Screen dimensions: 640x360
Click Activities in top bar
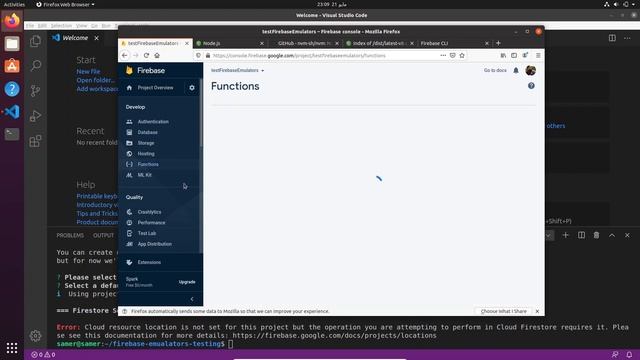point(14,4)
